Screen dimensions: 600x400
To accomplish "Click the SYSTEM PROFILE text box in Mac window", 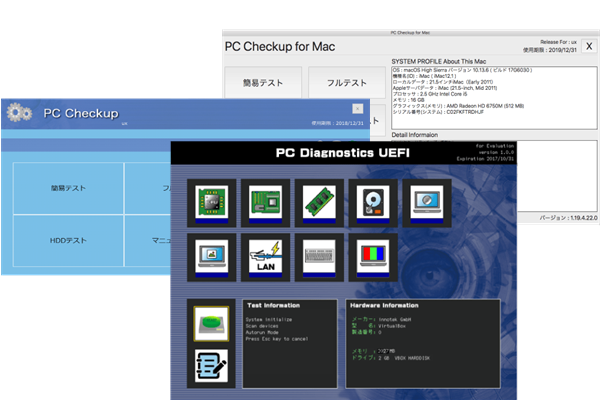I will pos(494,98).
